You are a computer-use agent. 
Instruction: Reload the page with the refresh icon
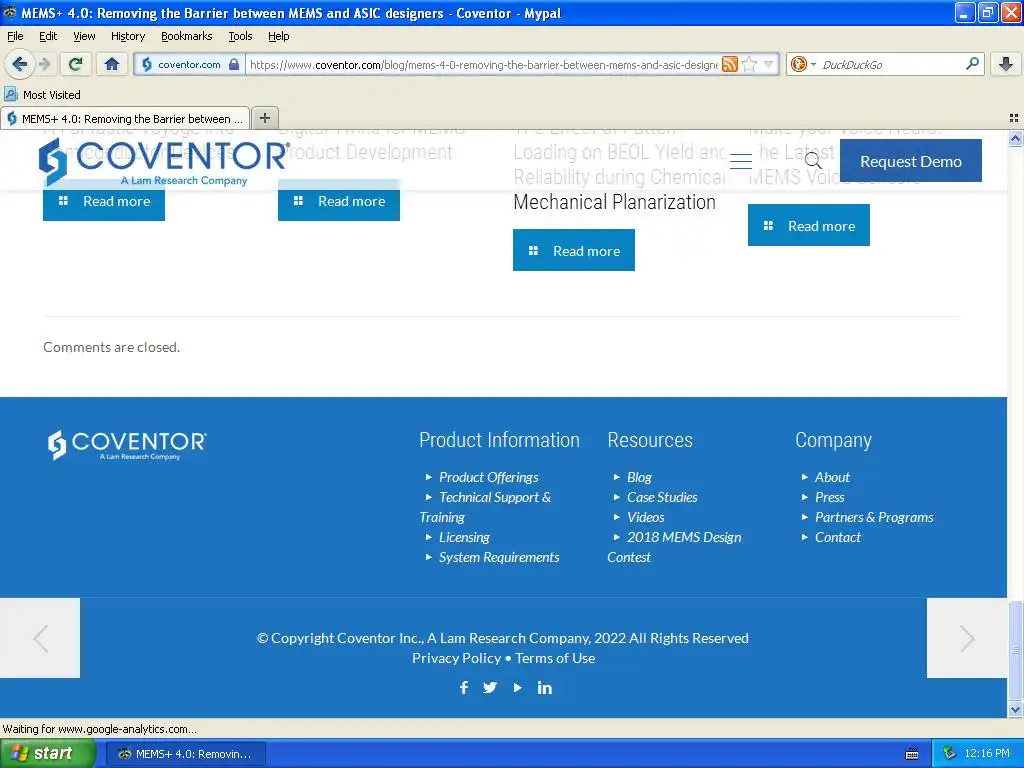point(76,64)
